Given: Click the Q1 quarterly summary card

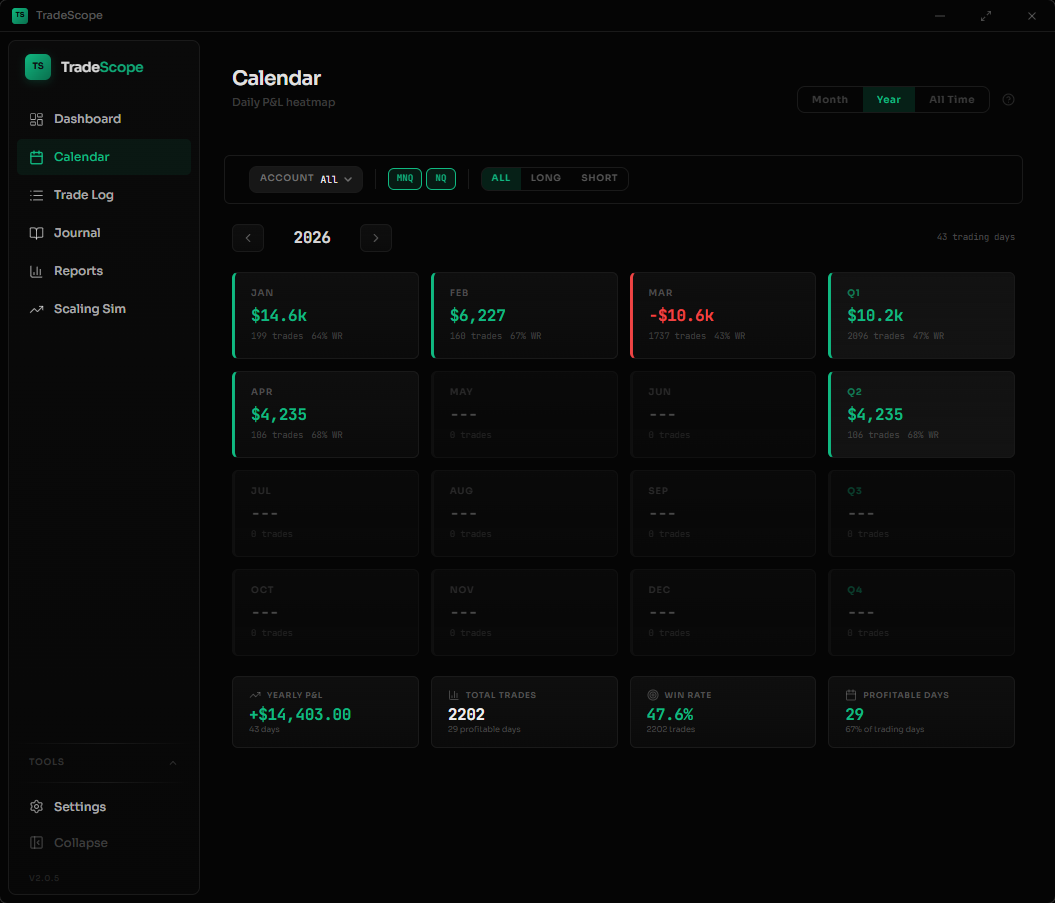Looking at the screenshot, I should coord(921,315).
